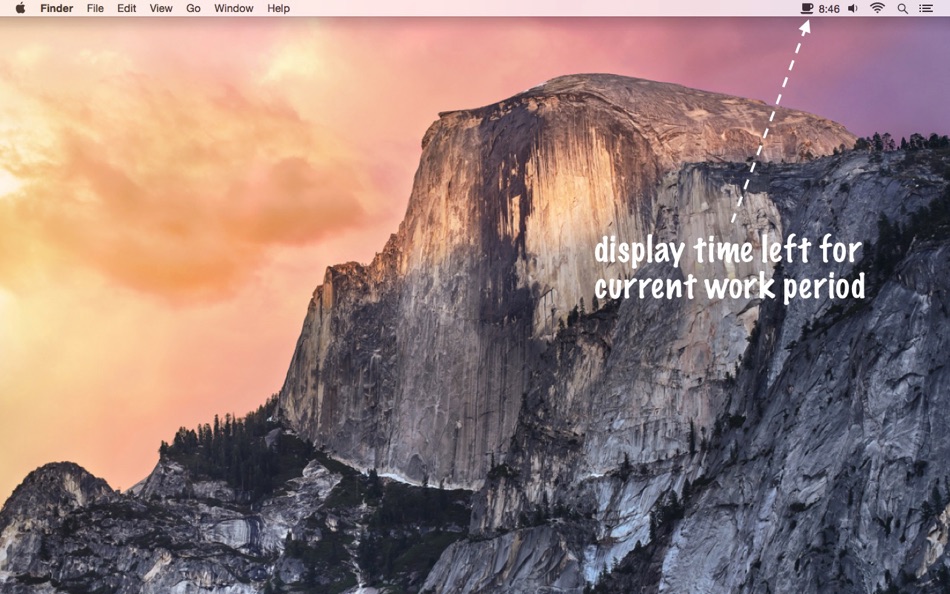Open the Notification Center icon
The width and height of the screenshot is (950, 594).
(926, 8)
